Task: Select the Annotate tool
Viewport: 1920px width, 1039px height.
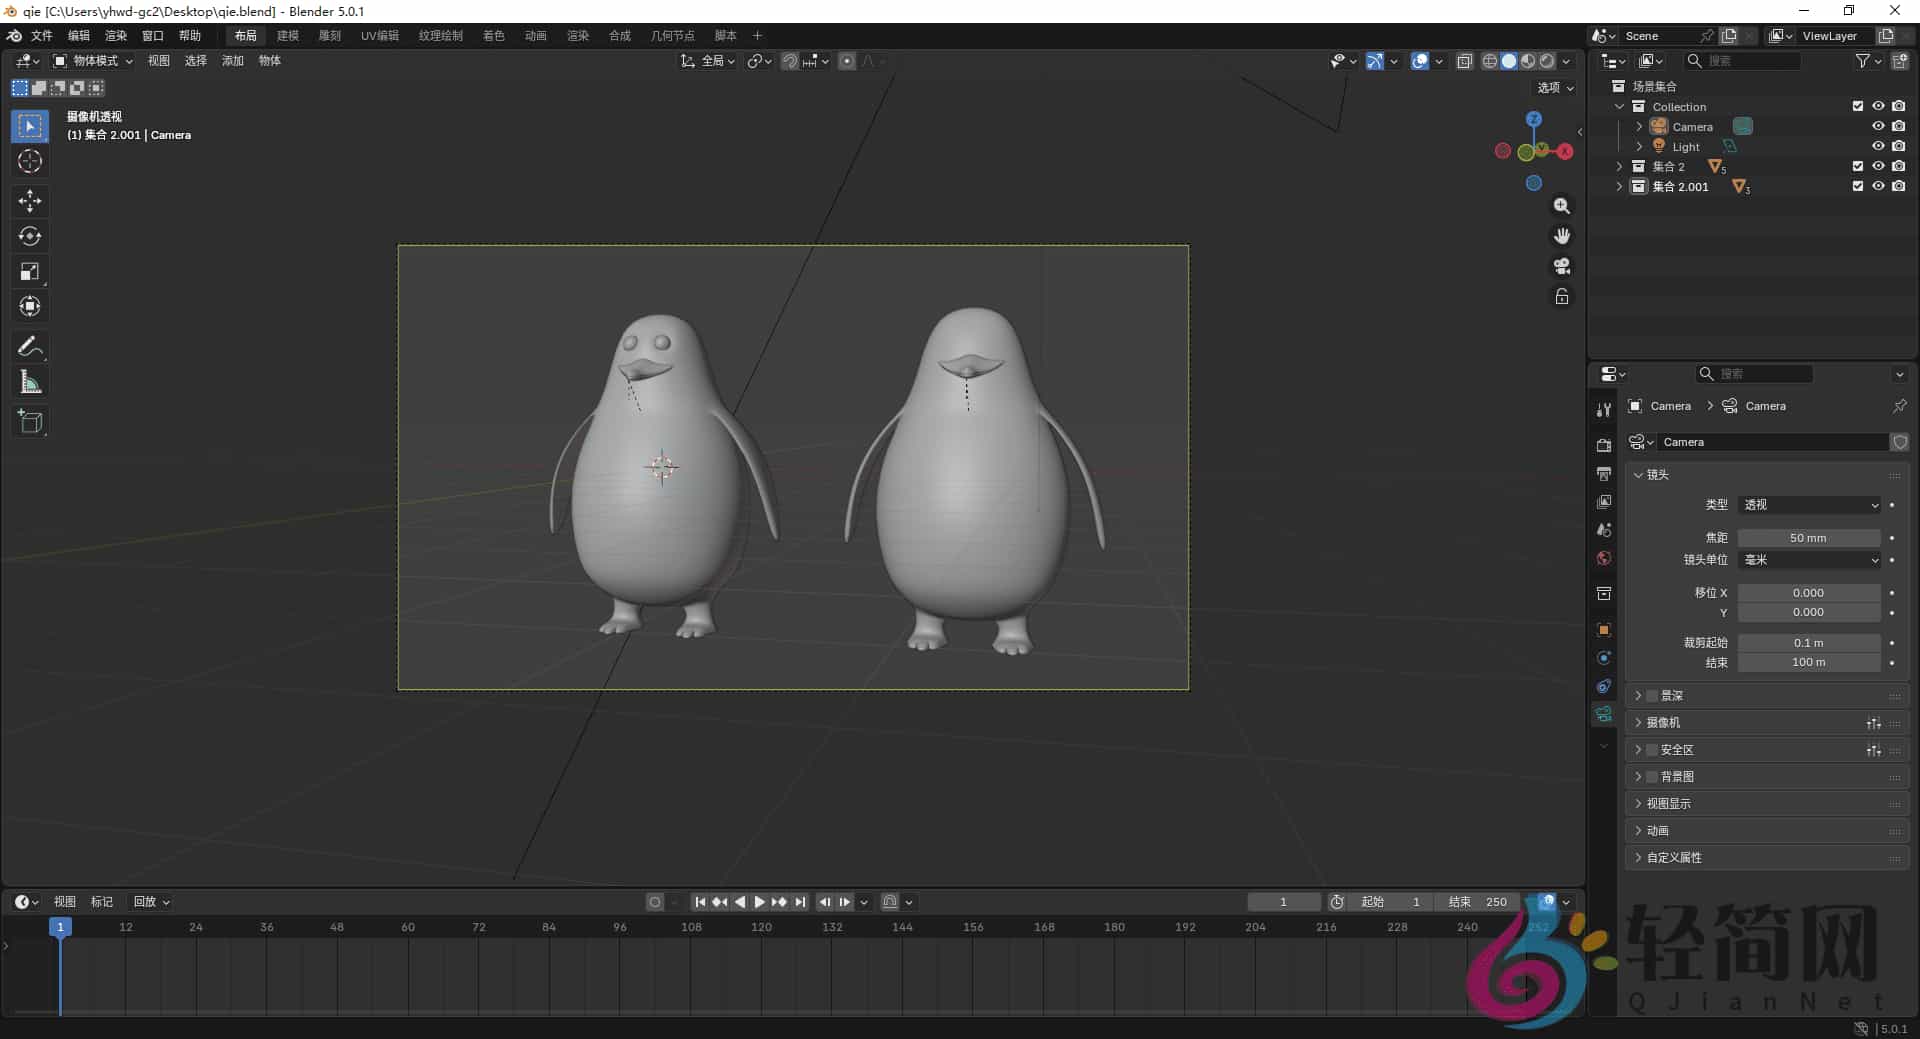Action: coord(30,345)
